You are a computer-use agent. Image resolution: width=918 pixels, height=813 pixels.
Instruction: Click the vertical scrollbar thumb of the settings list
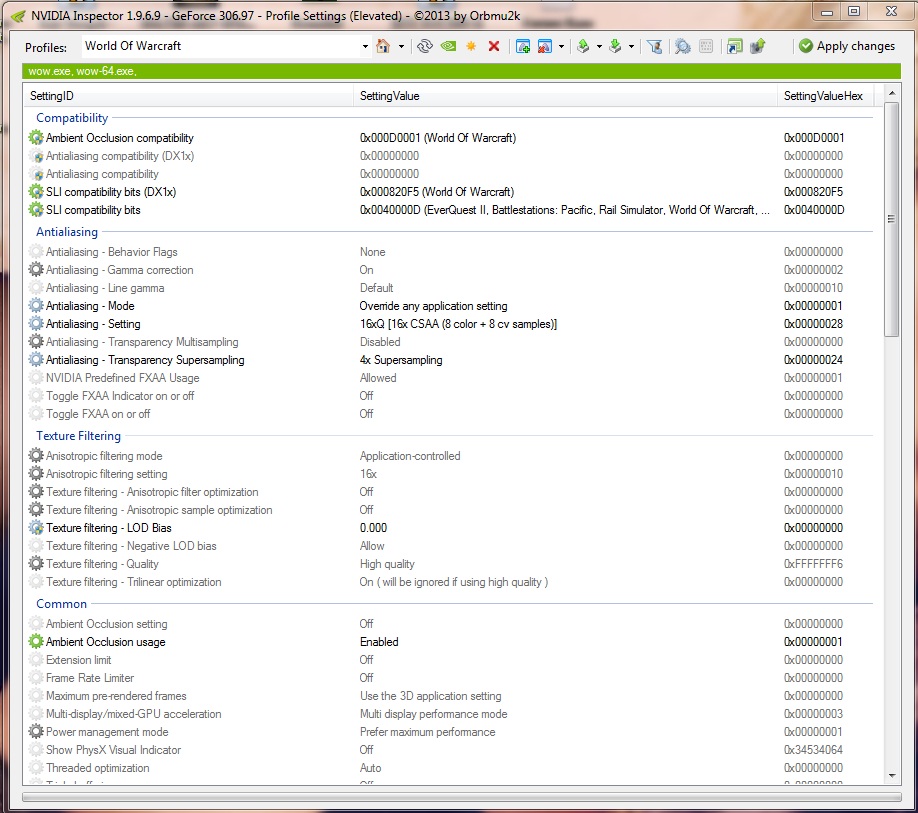tap(892, 219)
